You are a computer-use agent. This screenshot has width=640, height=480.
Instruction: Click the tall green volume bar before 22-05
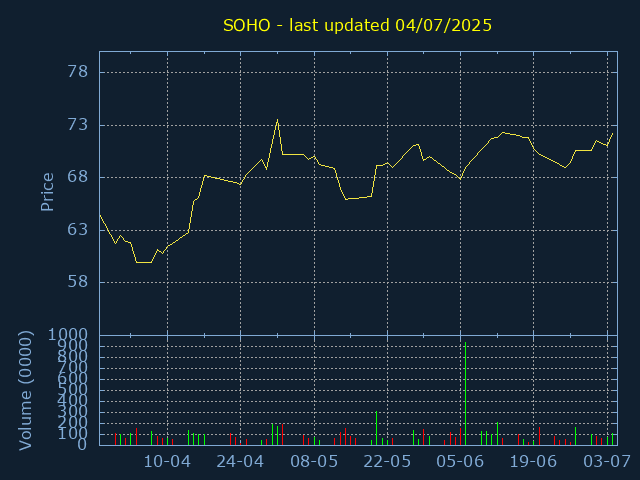(376, 428)
